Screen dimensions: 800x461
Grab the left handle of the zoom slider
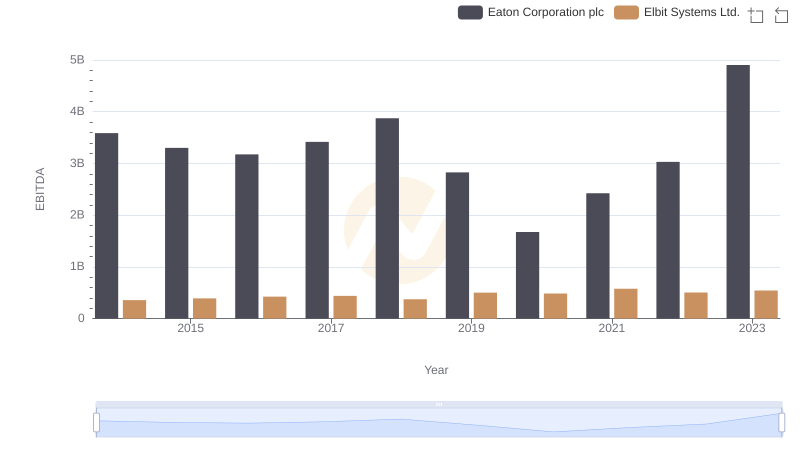click(96, 423)
